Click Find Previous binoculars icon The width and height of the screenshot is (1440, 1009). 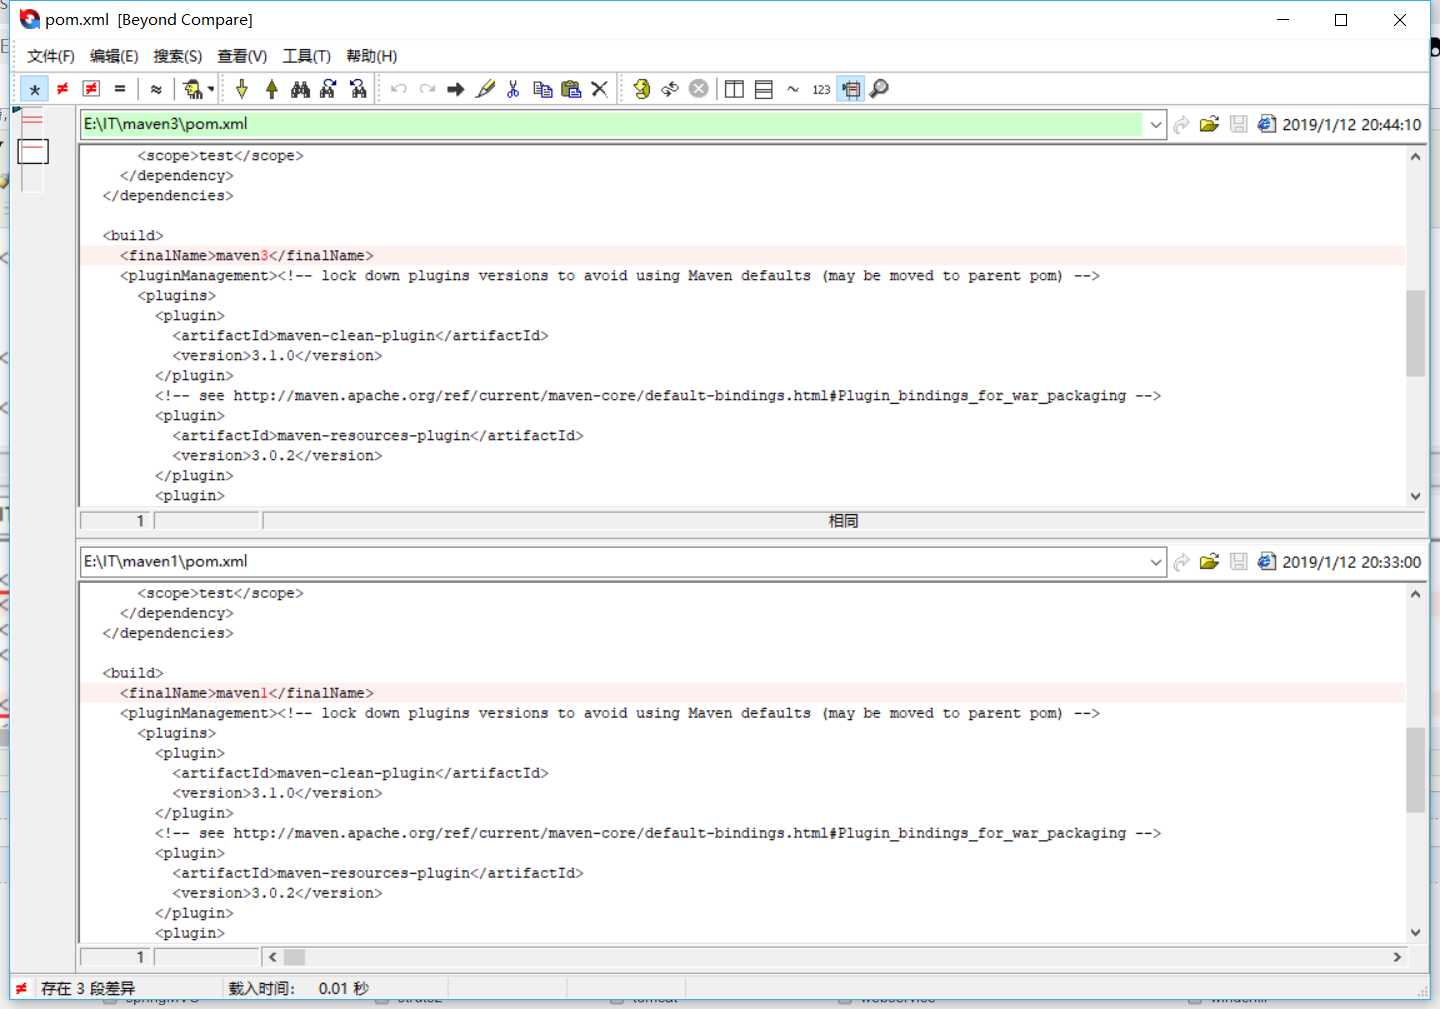[358, 89]
